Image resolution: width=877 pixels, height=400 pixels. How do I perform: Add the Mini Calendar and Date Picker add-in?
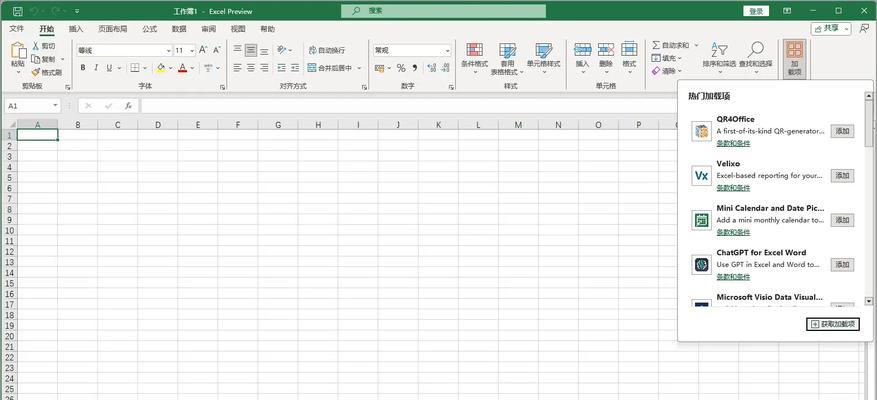[842, 220]
